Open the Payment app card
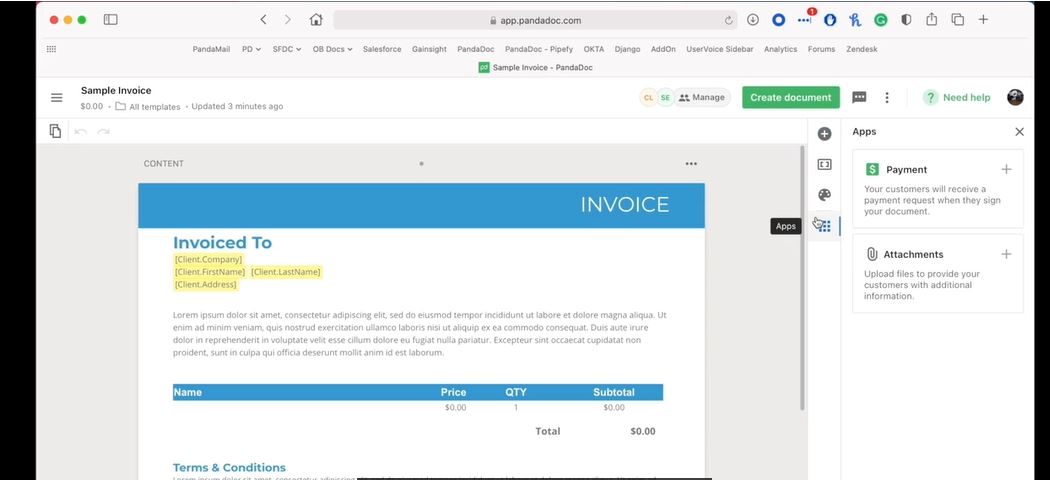This screenshot has height=480, width=1050. point(938,189)
